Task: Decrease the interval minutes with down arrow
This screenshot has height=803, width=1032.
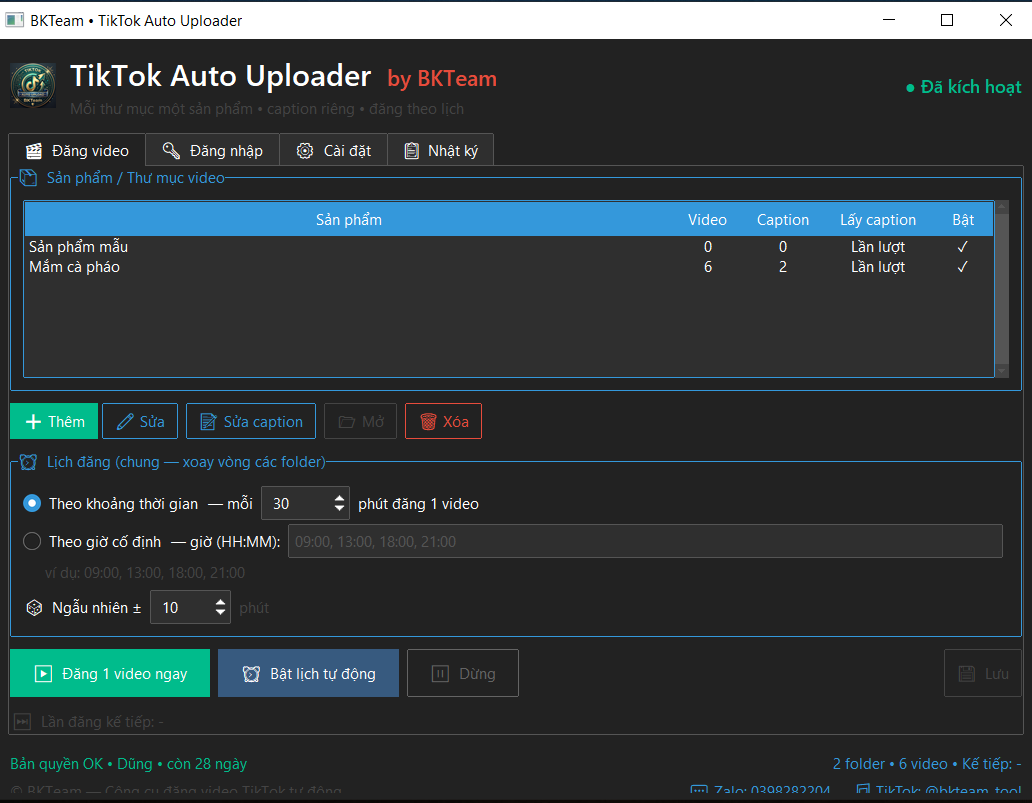Action: 339,509
